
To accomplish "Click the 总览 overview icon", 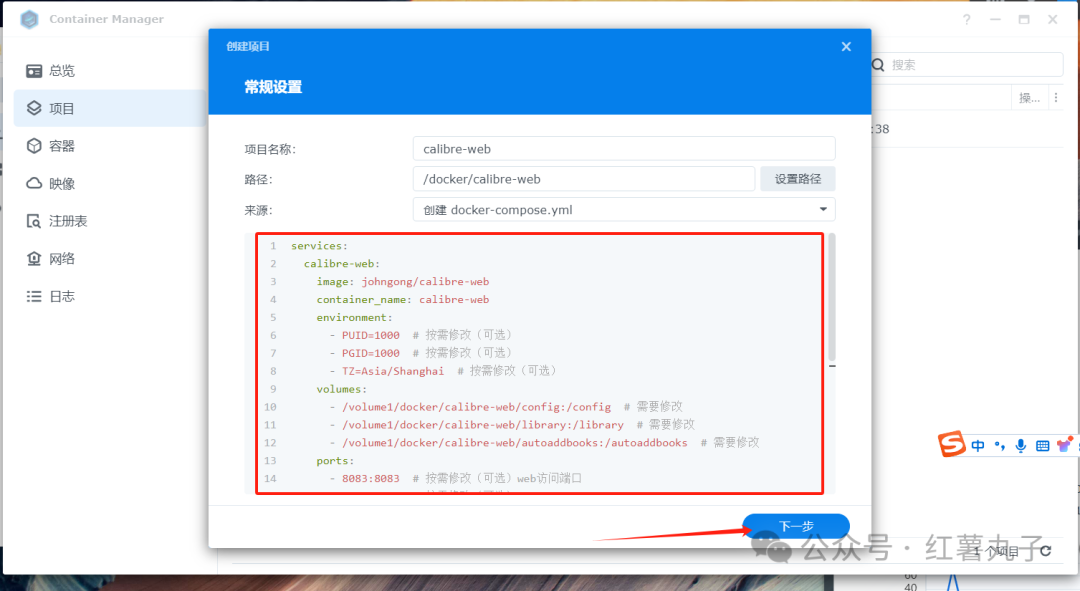I will click(34, 71).
